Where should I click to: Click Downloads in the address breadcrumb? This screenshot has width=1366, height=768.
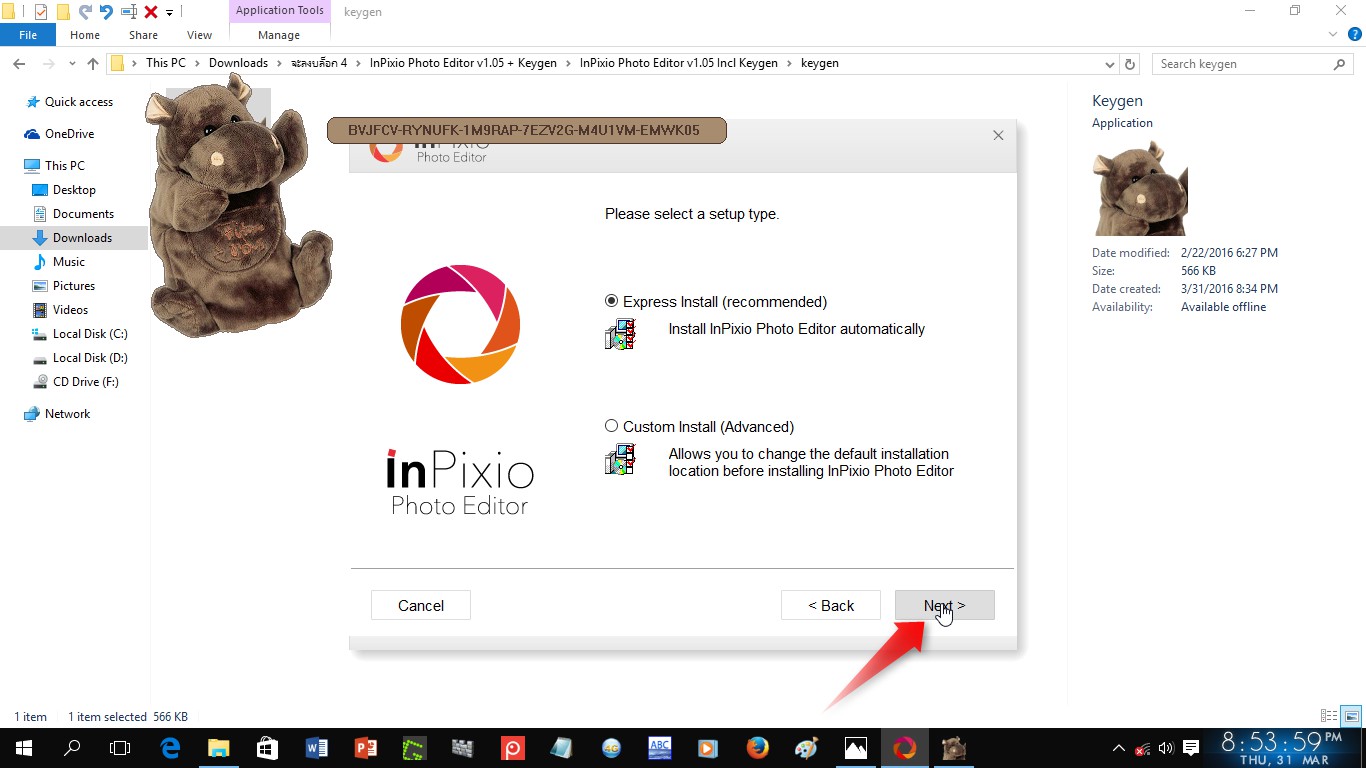coord(238,63)
